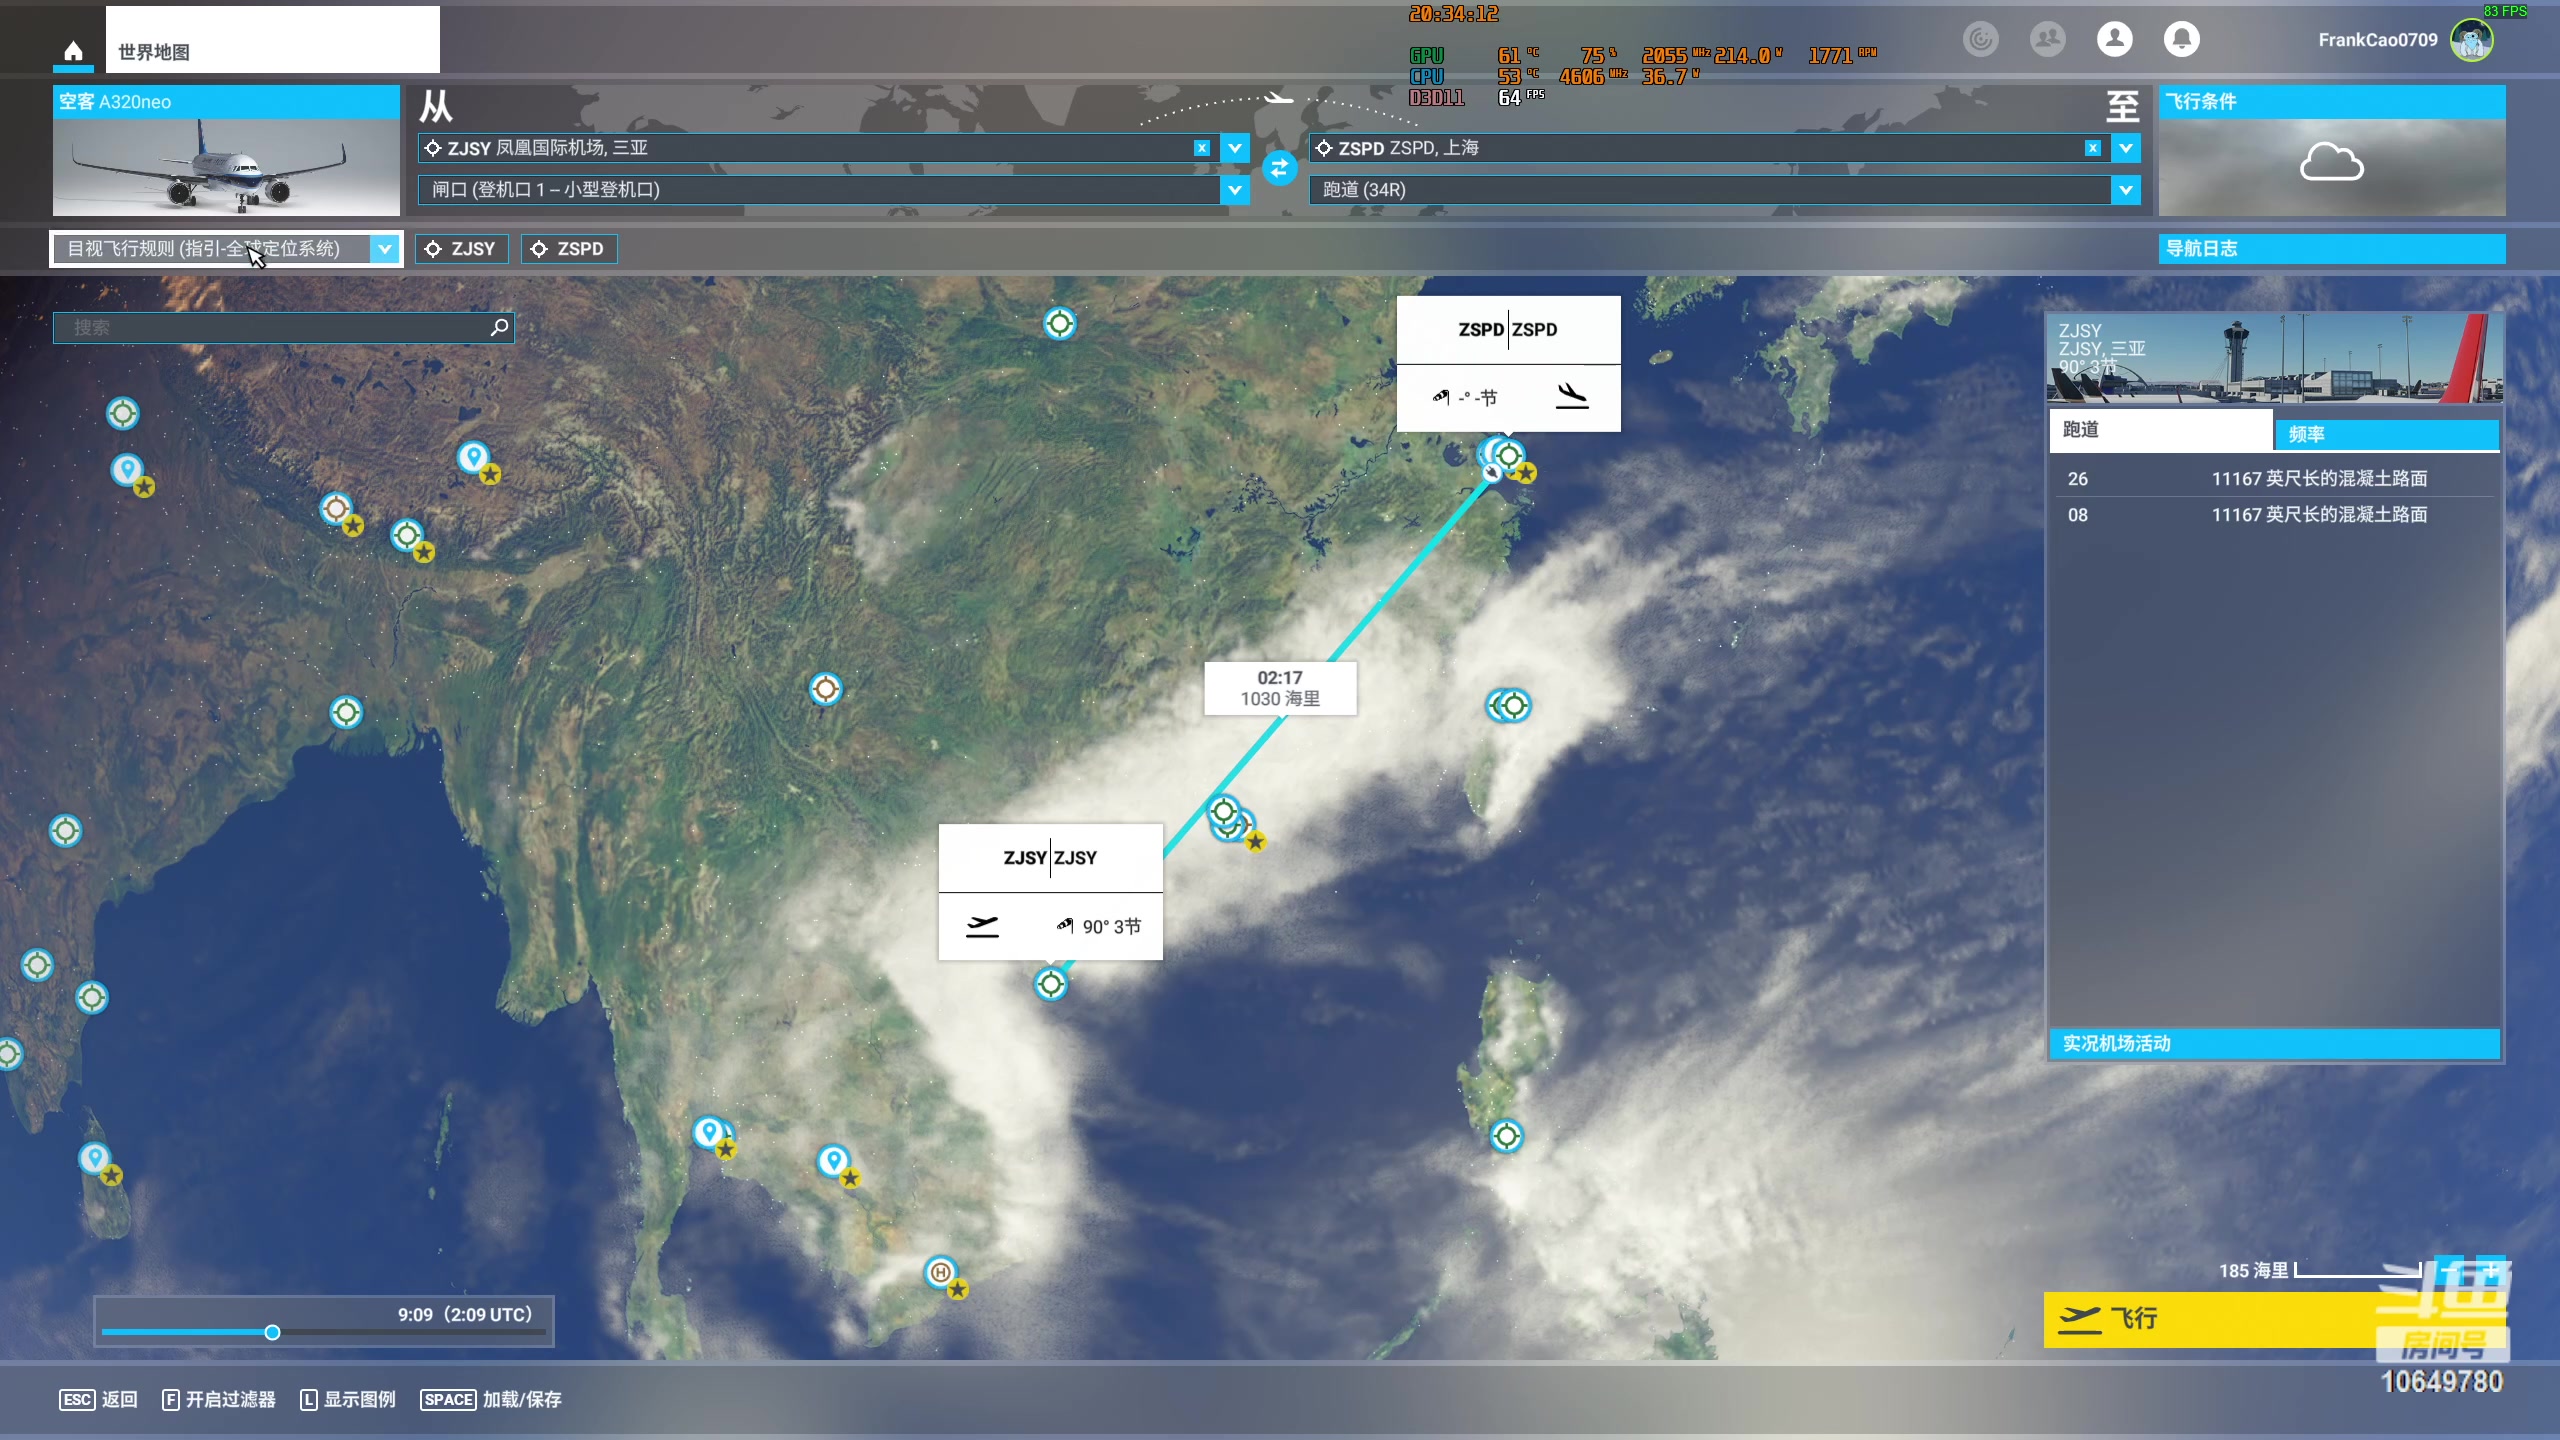This screenshot has width=2560, height=1440.
Task: Adjust the time of day slider handle
Action: (272, 1332)
